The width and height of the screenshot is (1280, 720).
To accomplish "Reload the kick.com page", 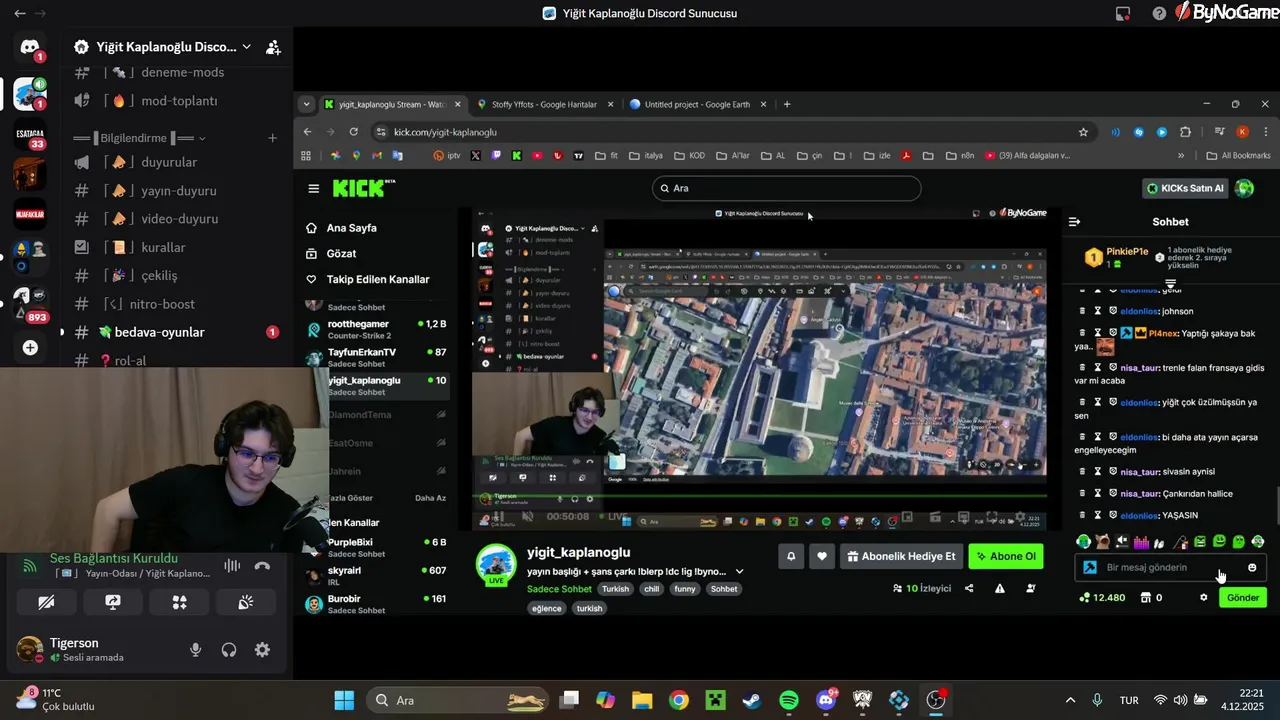I will pyautogui.click(x=353, y=132).
